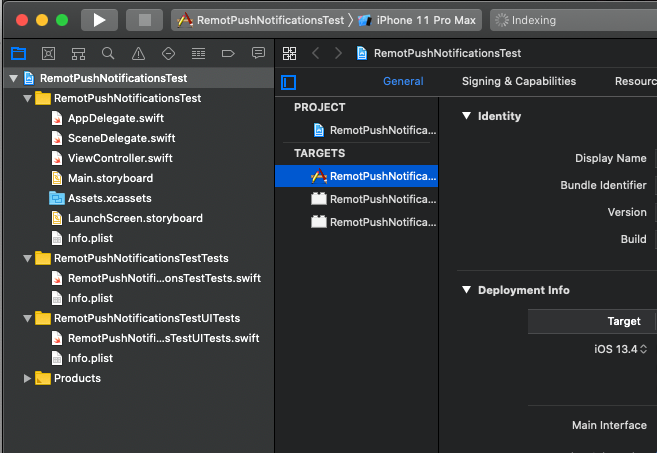Open the Breakpoint navigator
Screen dimensions: 657x453
click(228, 53)
